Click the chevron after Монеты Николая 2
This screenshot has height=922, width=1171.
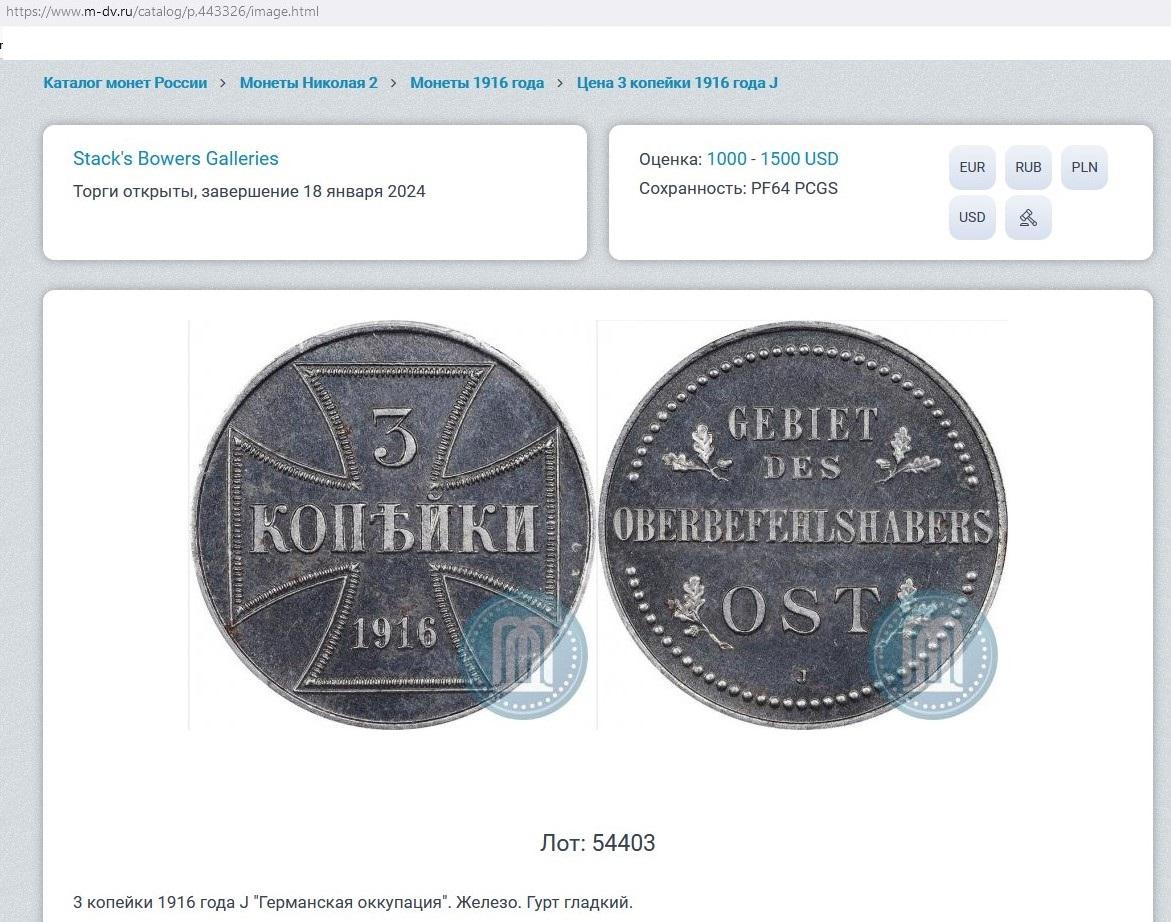394,83
